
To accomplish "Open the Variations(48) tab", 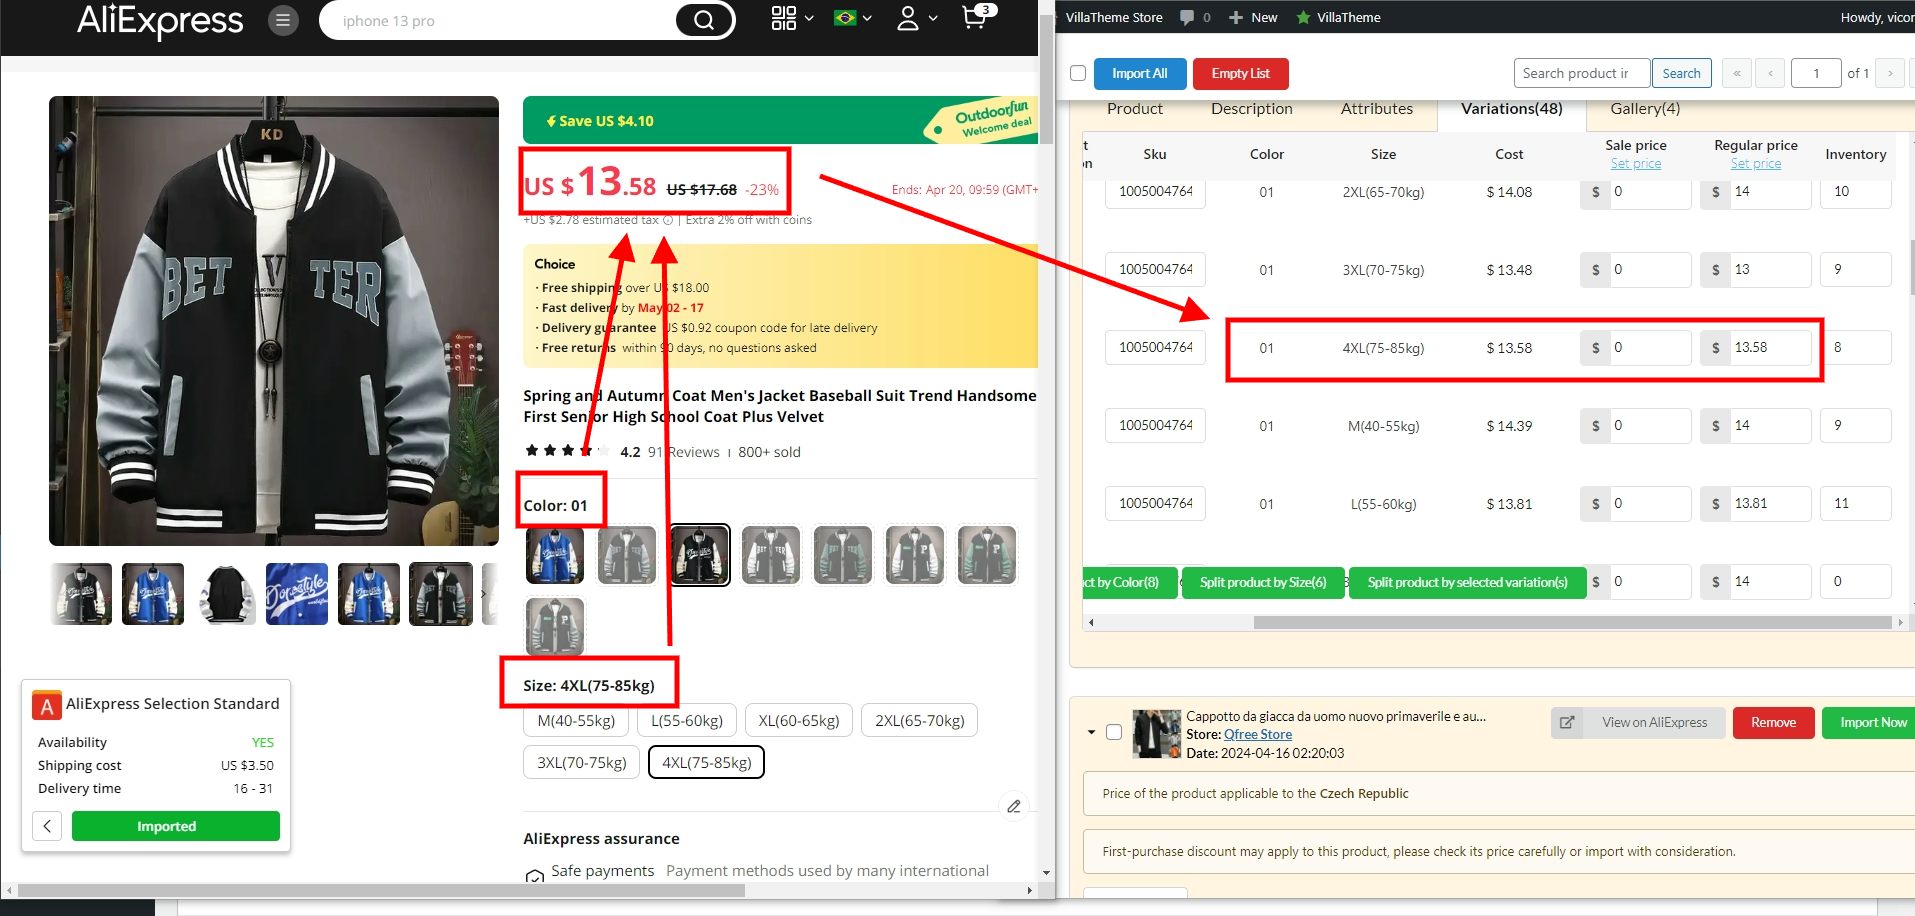I will click(x=1512, y=109).
